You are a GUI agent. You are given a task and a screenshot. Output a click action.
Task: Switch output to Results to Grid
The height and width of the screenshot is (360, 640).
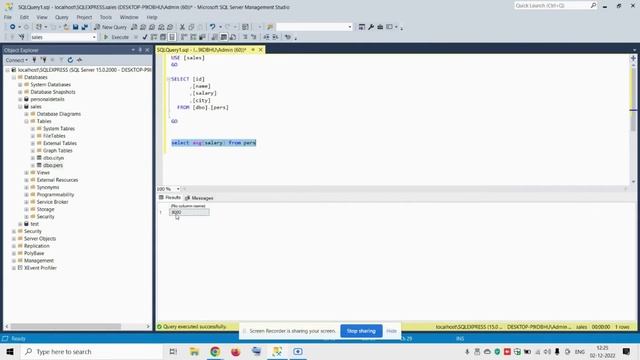(x=224, y=37)
